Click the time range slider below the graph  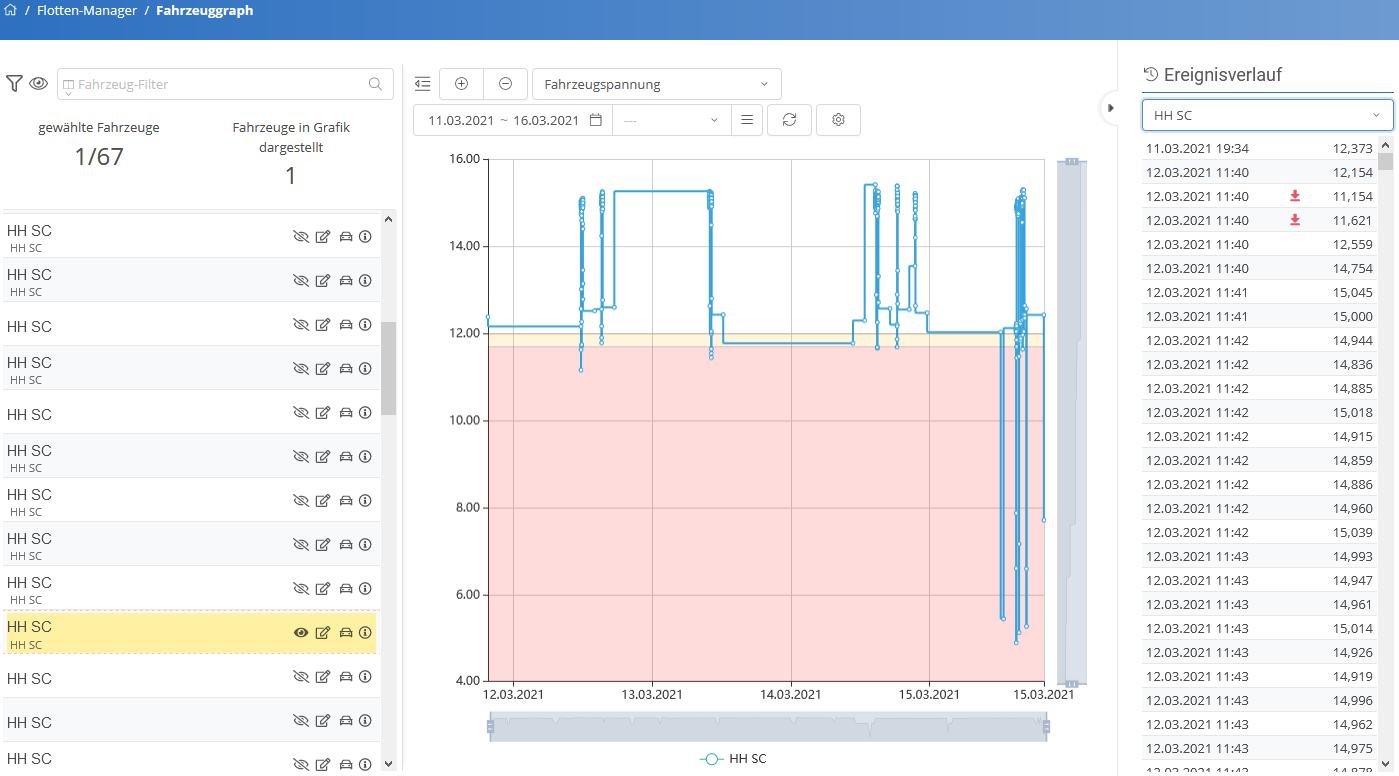pyautogui.click(x=767, y=727)
